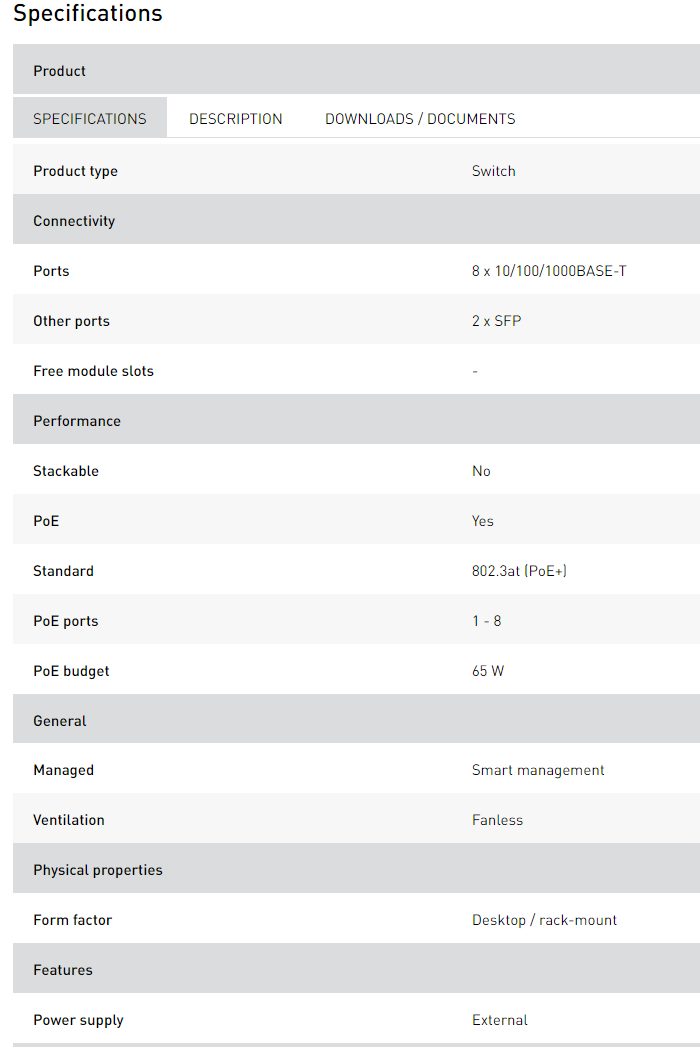This screenshot has height=1047, width=700.
Task: Open the DOWNLOADS / DOCUMENTS tab
Action: pyautogui.click(x=420, y=119)
